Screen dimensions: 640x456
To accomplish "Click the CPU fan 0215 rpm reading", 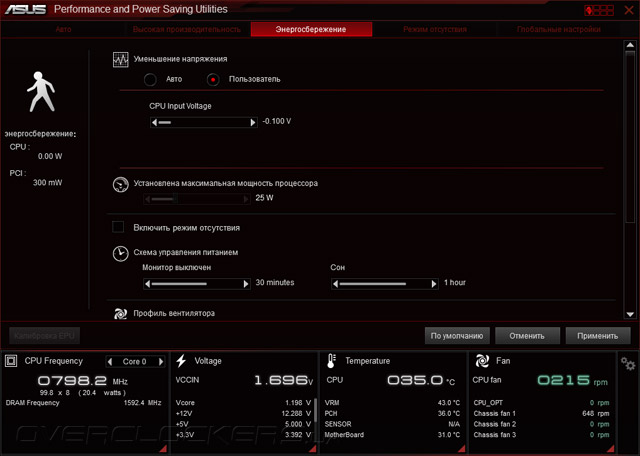I will (572, 380).
